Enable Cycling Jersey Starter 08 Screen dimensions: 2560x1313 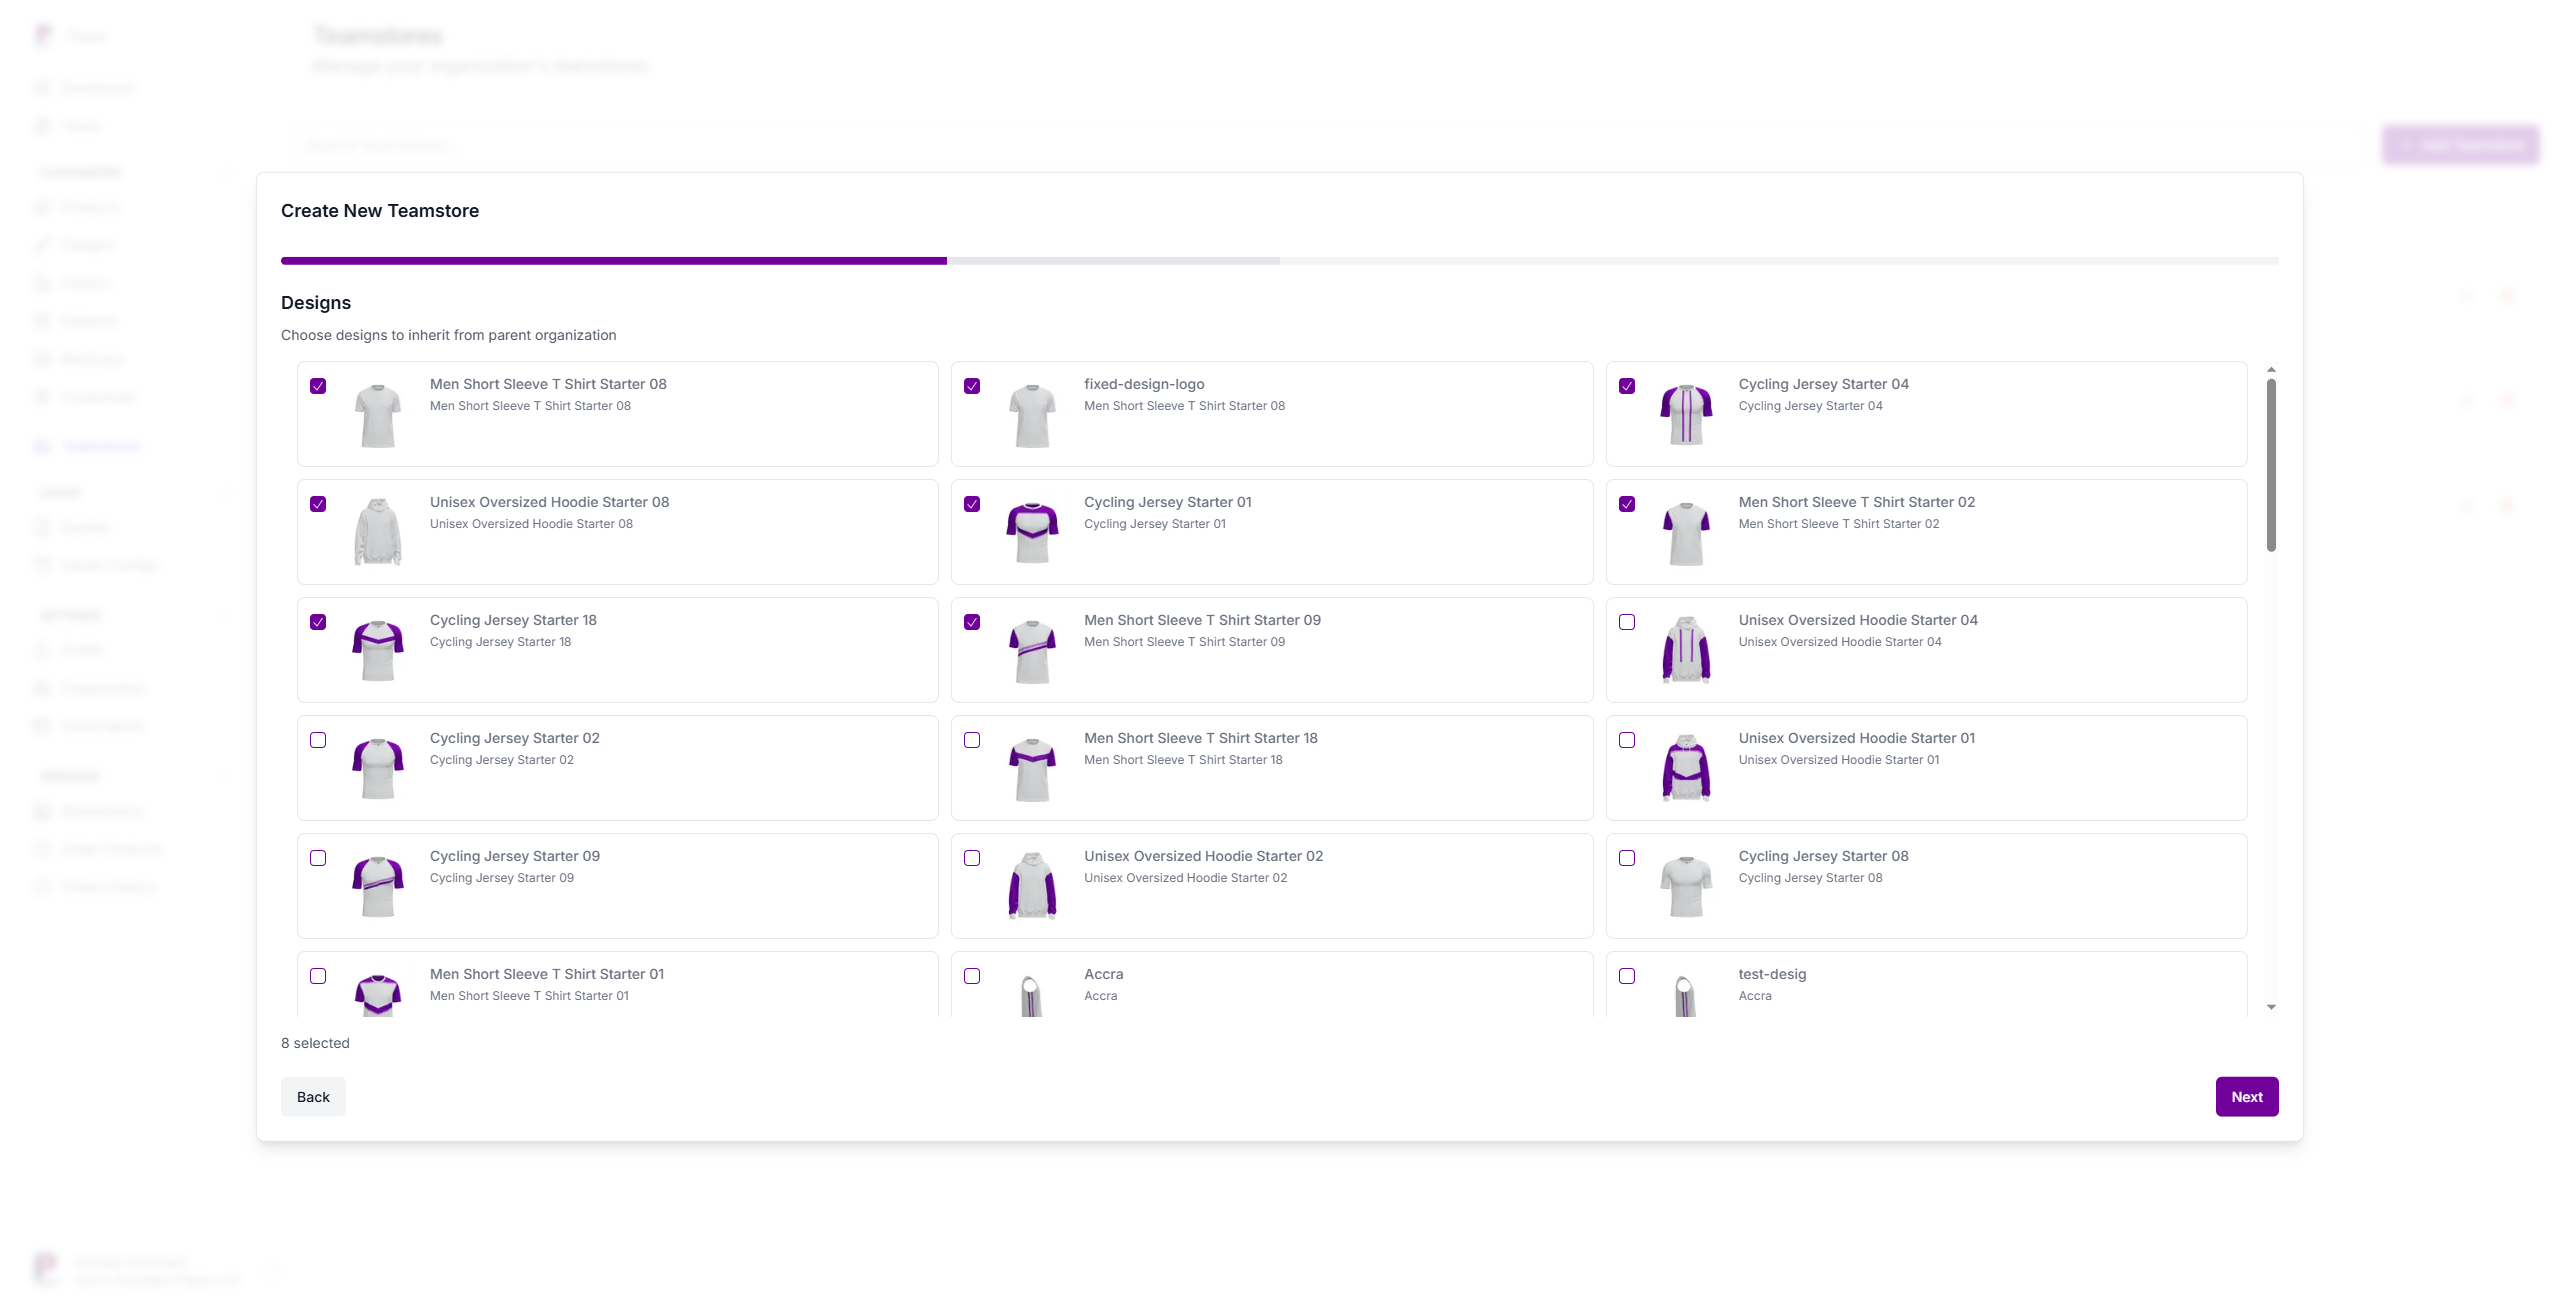(x=1627, y=858)
